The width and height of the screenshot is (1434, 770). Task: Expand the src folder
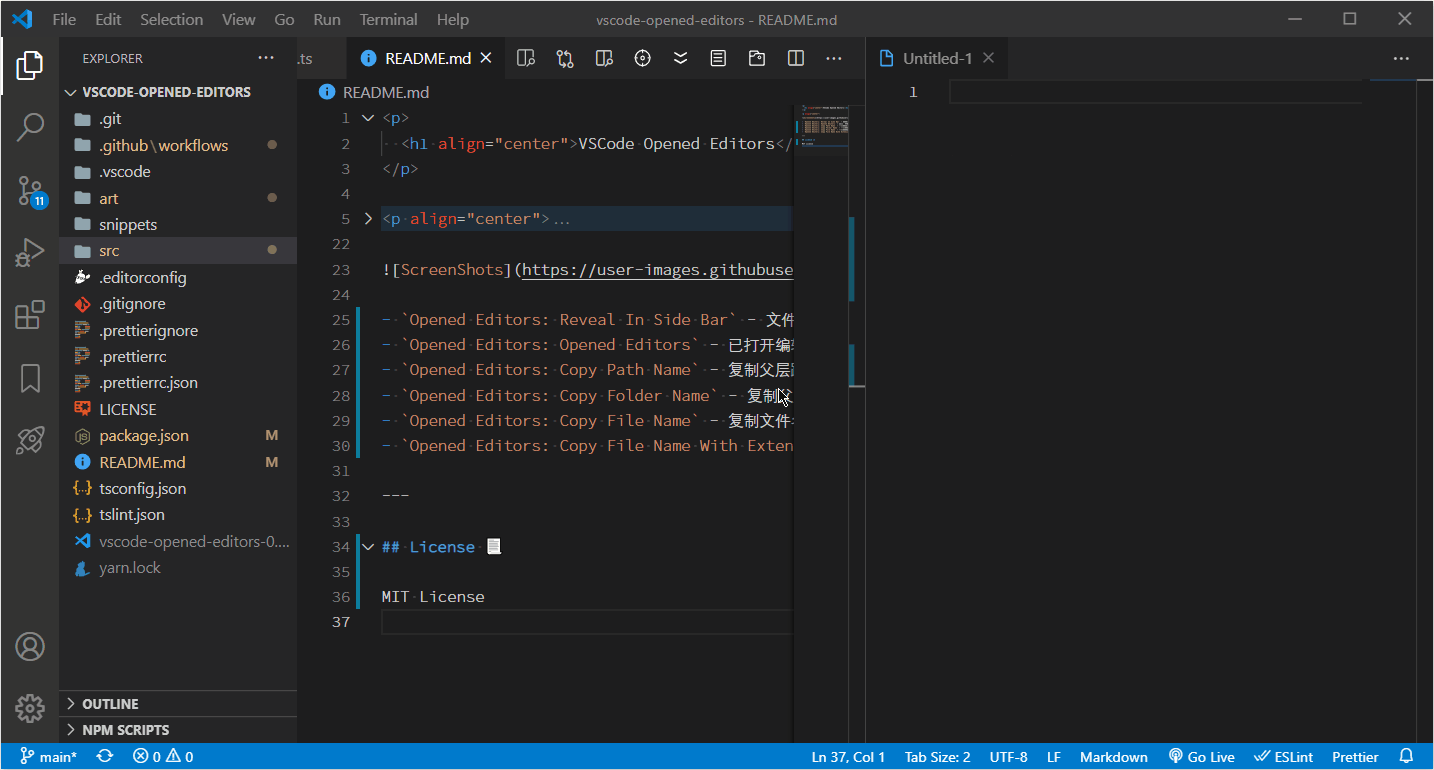pyautogui.click(x=178, y=251)
